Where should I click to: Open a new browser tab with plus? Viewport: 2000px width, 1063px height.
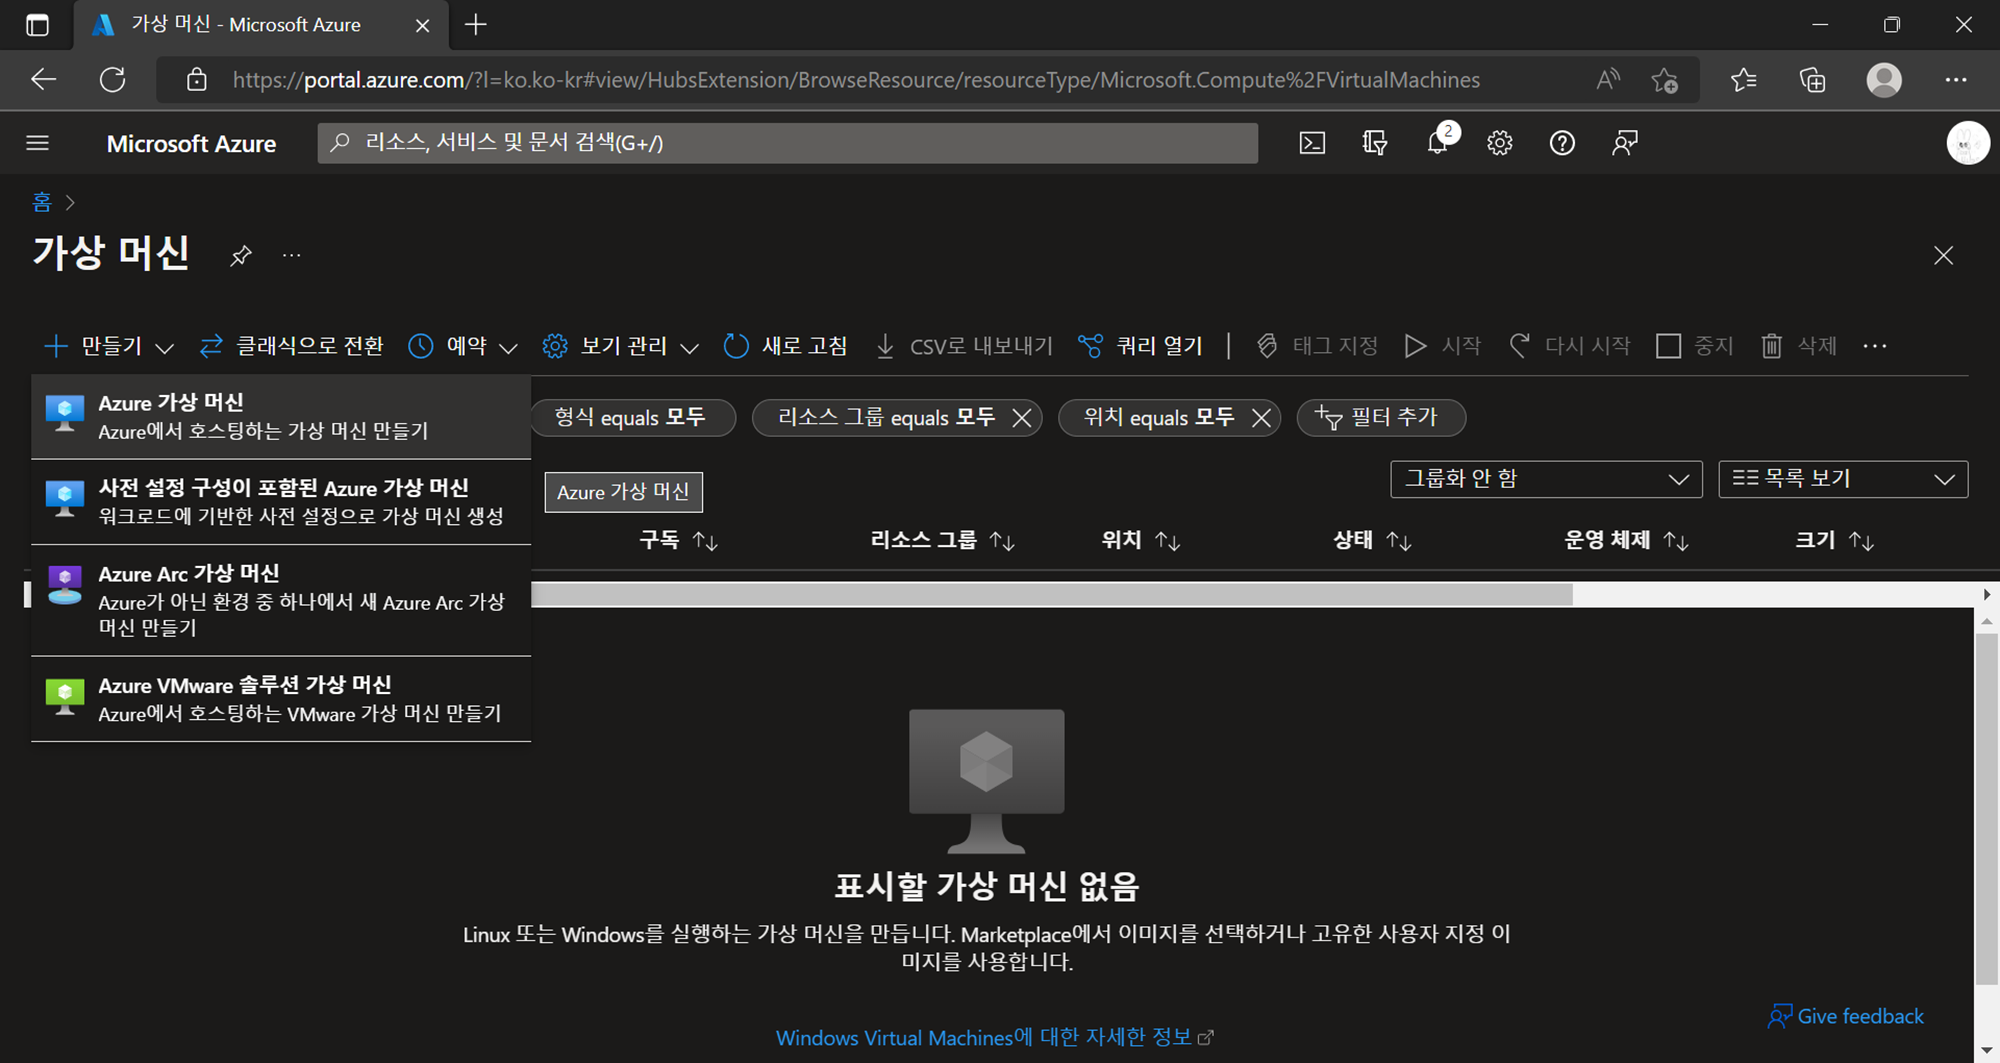coord(476,25)
